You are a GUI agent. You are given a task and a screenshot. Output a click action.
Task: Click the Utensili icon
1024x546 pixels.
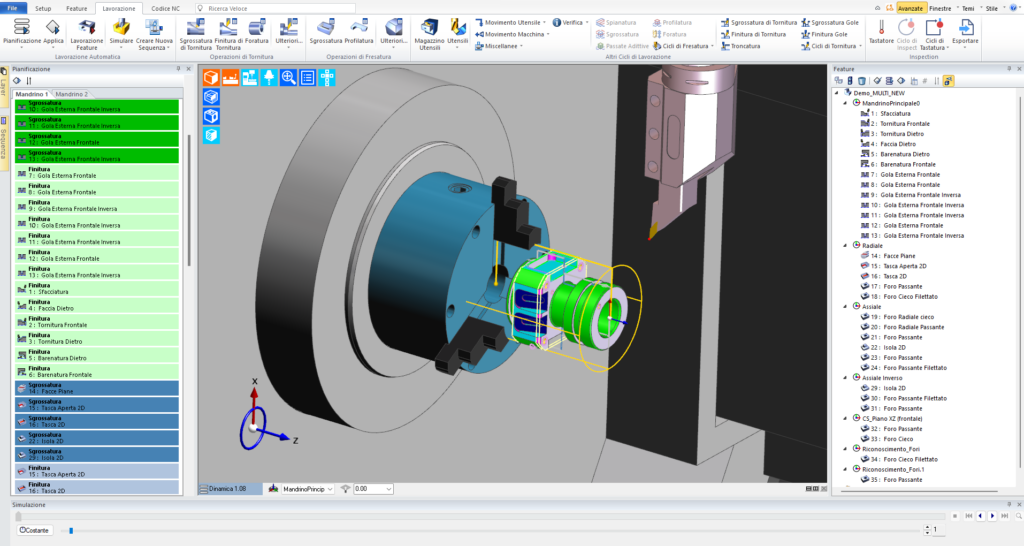(x=458, y=32)
